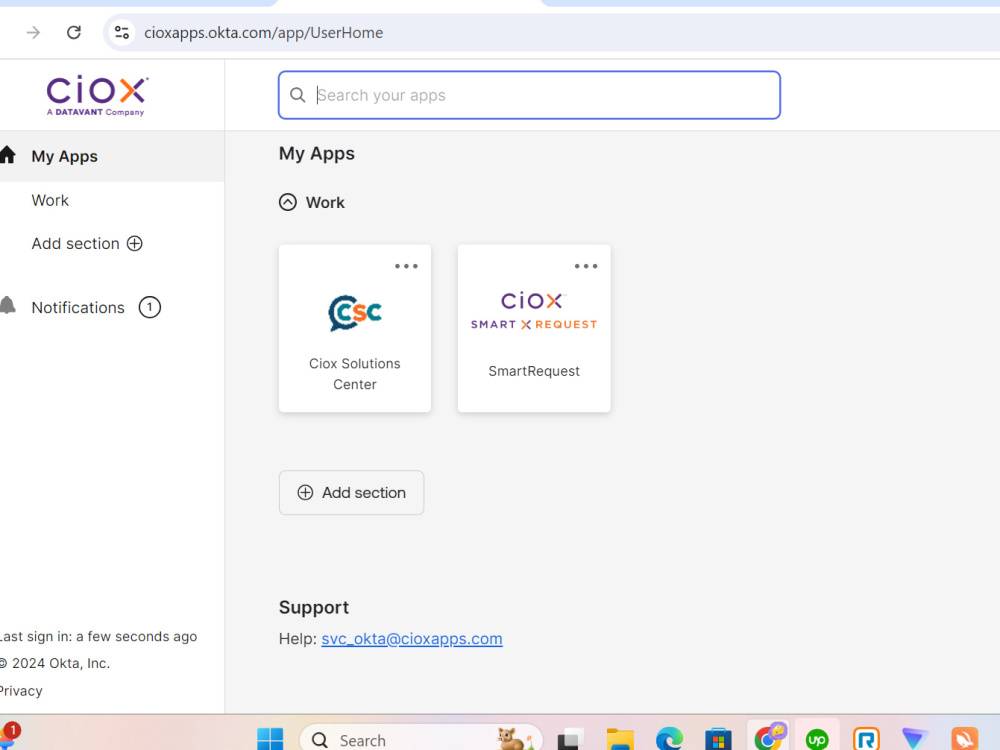
Task: Focus the Search your apps field
Action: [529, 95]
